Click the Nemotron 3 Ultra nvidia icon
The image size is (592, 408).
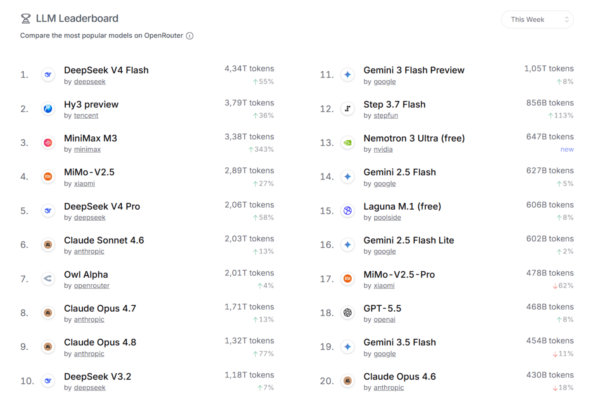pyautogui.click(x=348, y=143)
